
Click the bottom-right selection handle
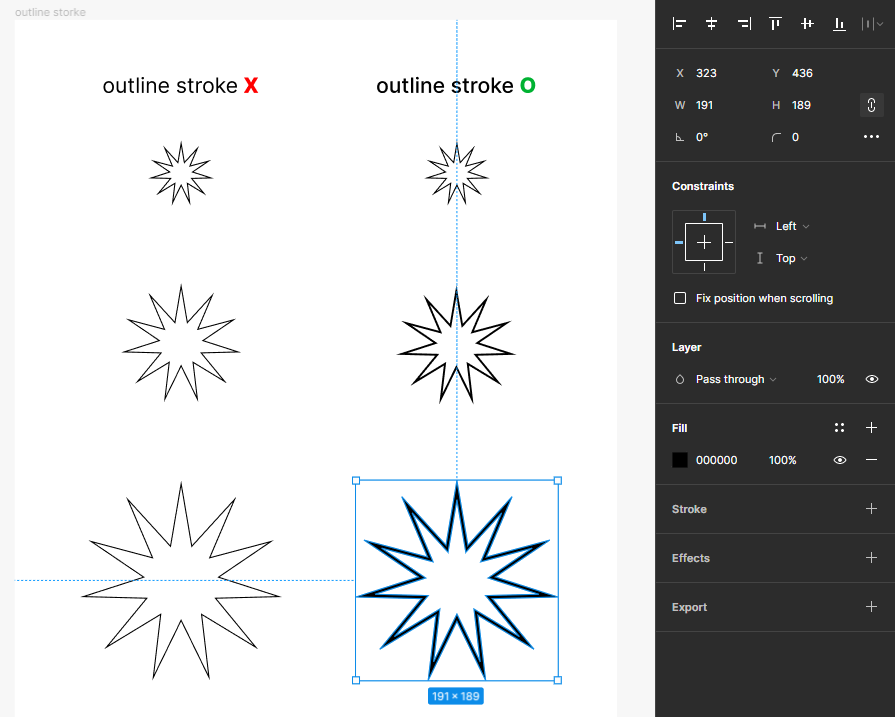(x=558, y=680)
